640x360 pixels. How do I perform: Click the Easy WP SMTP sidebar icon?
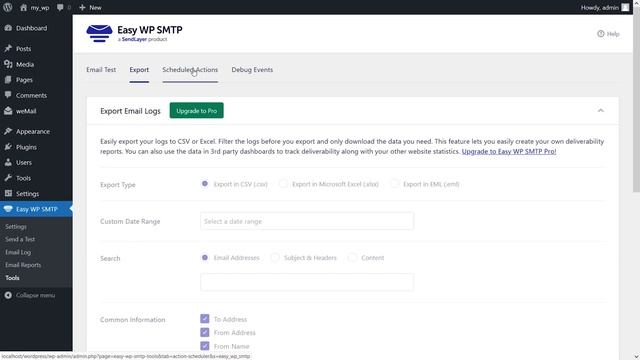(x=8, y=209)
